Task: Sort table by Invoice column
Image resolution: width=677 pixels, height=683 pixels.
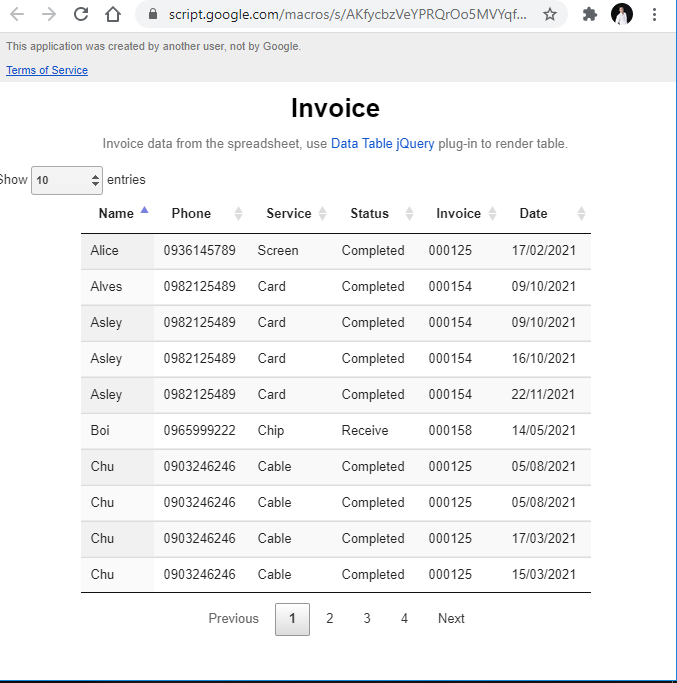Action: coord(460,213)
